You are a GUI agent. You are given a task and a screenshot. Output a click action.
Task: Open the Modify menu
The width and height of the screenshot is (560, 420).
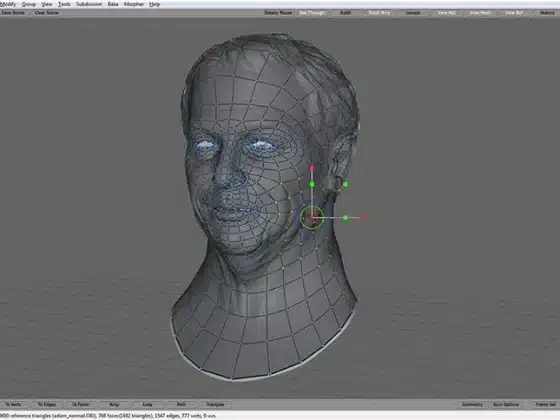click(8, 4)
